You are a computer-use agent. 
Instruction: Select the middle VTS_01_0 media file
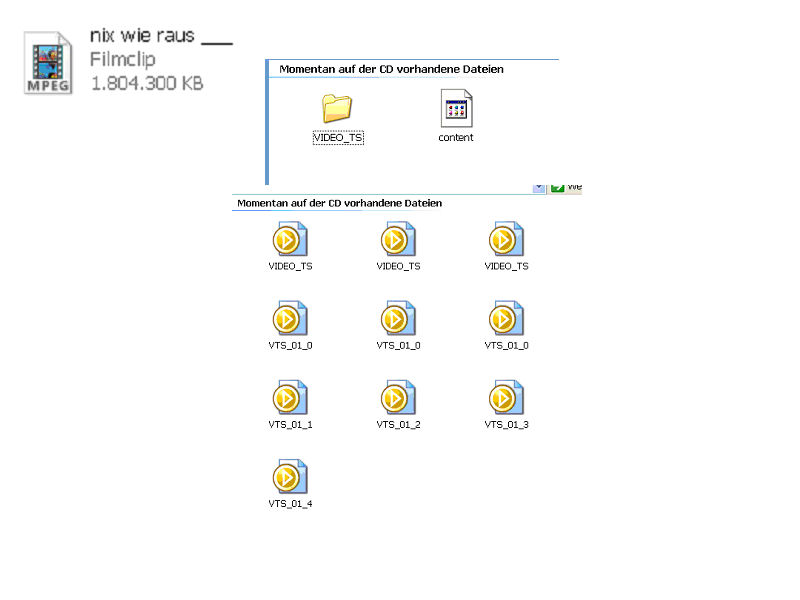pos(398,319)
